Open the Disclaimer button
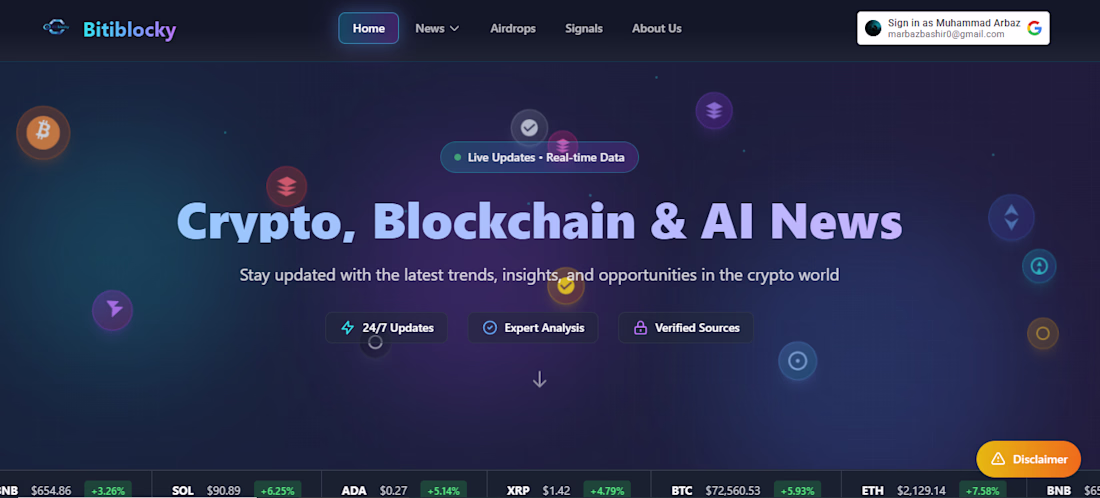This screenshot has height=498, width=1100. (1028, 459)
